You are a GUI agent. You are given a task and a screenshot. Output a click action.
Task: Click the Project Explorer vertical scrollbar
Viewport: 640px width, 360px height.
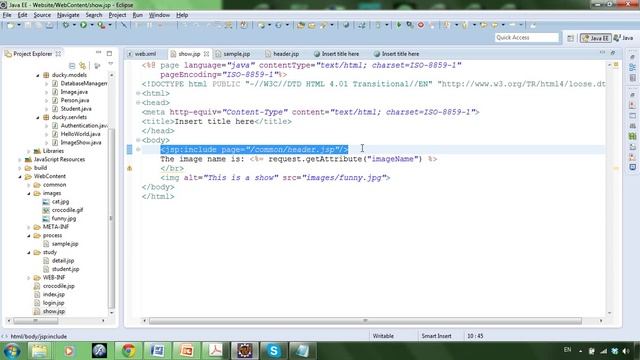pyautogui.click(x=111, y=218)
